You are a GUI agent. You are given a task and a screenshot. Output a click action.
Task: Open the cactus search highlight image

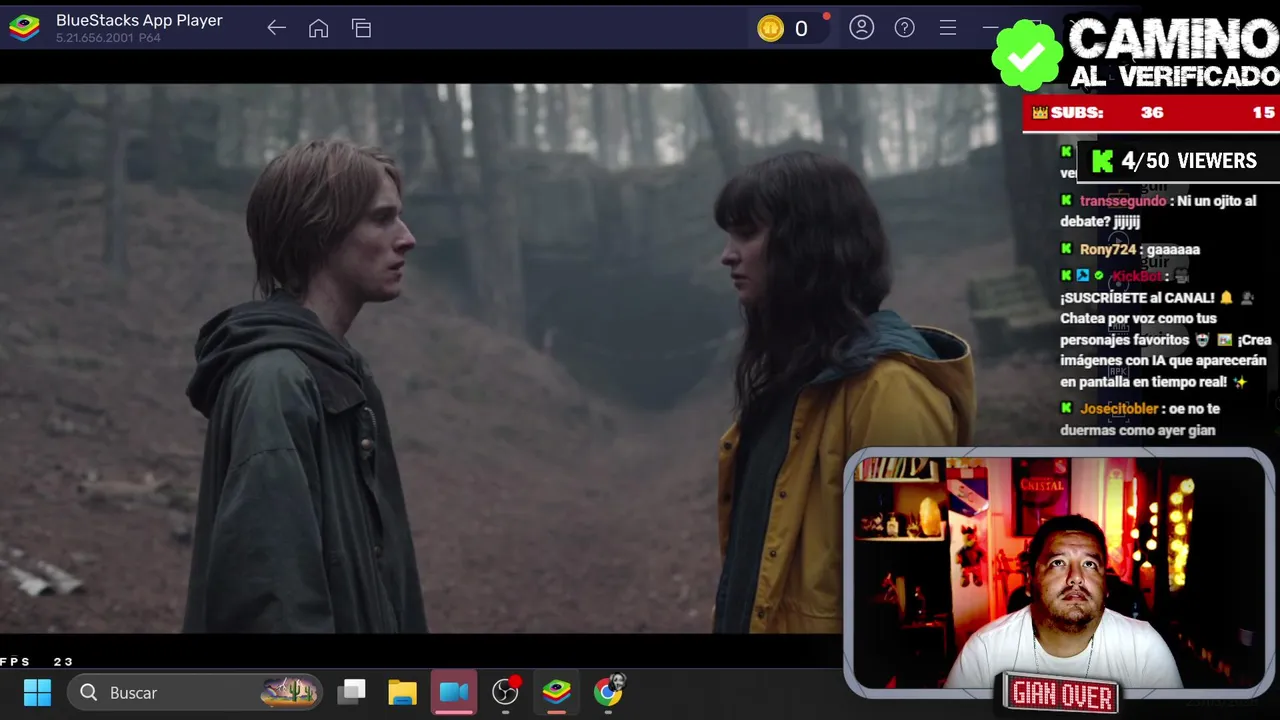point(289,692)
